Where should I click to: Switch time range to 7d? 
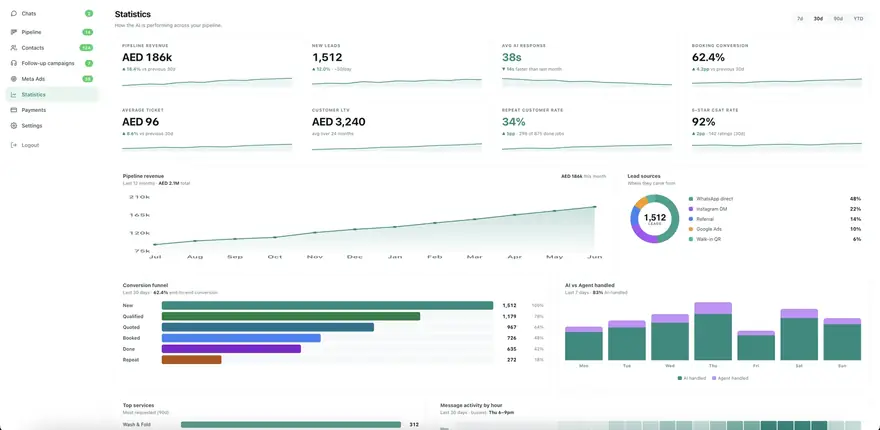point(800,19)
